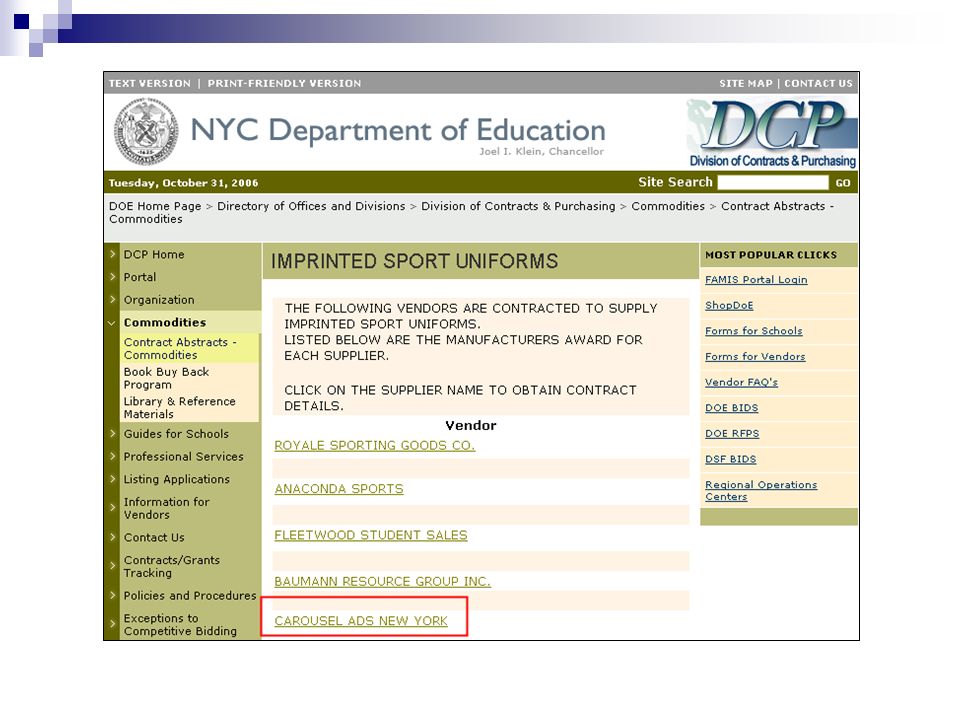Open Fleetwood Student Sales vendor link
The height and width of the screenshot is (720, 960).
370,535
